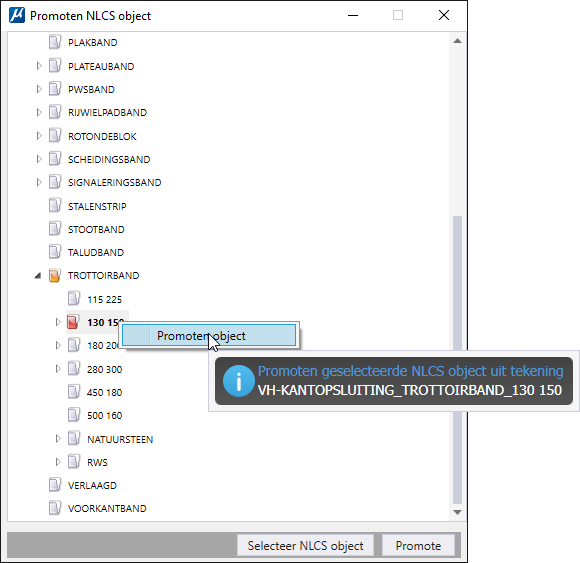The width and height of the screenshot is (580, 563).
Task: Select the TALUDBAND tree item
Action: [x=96, y=253]
